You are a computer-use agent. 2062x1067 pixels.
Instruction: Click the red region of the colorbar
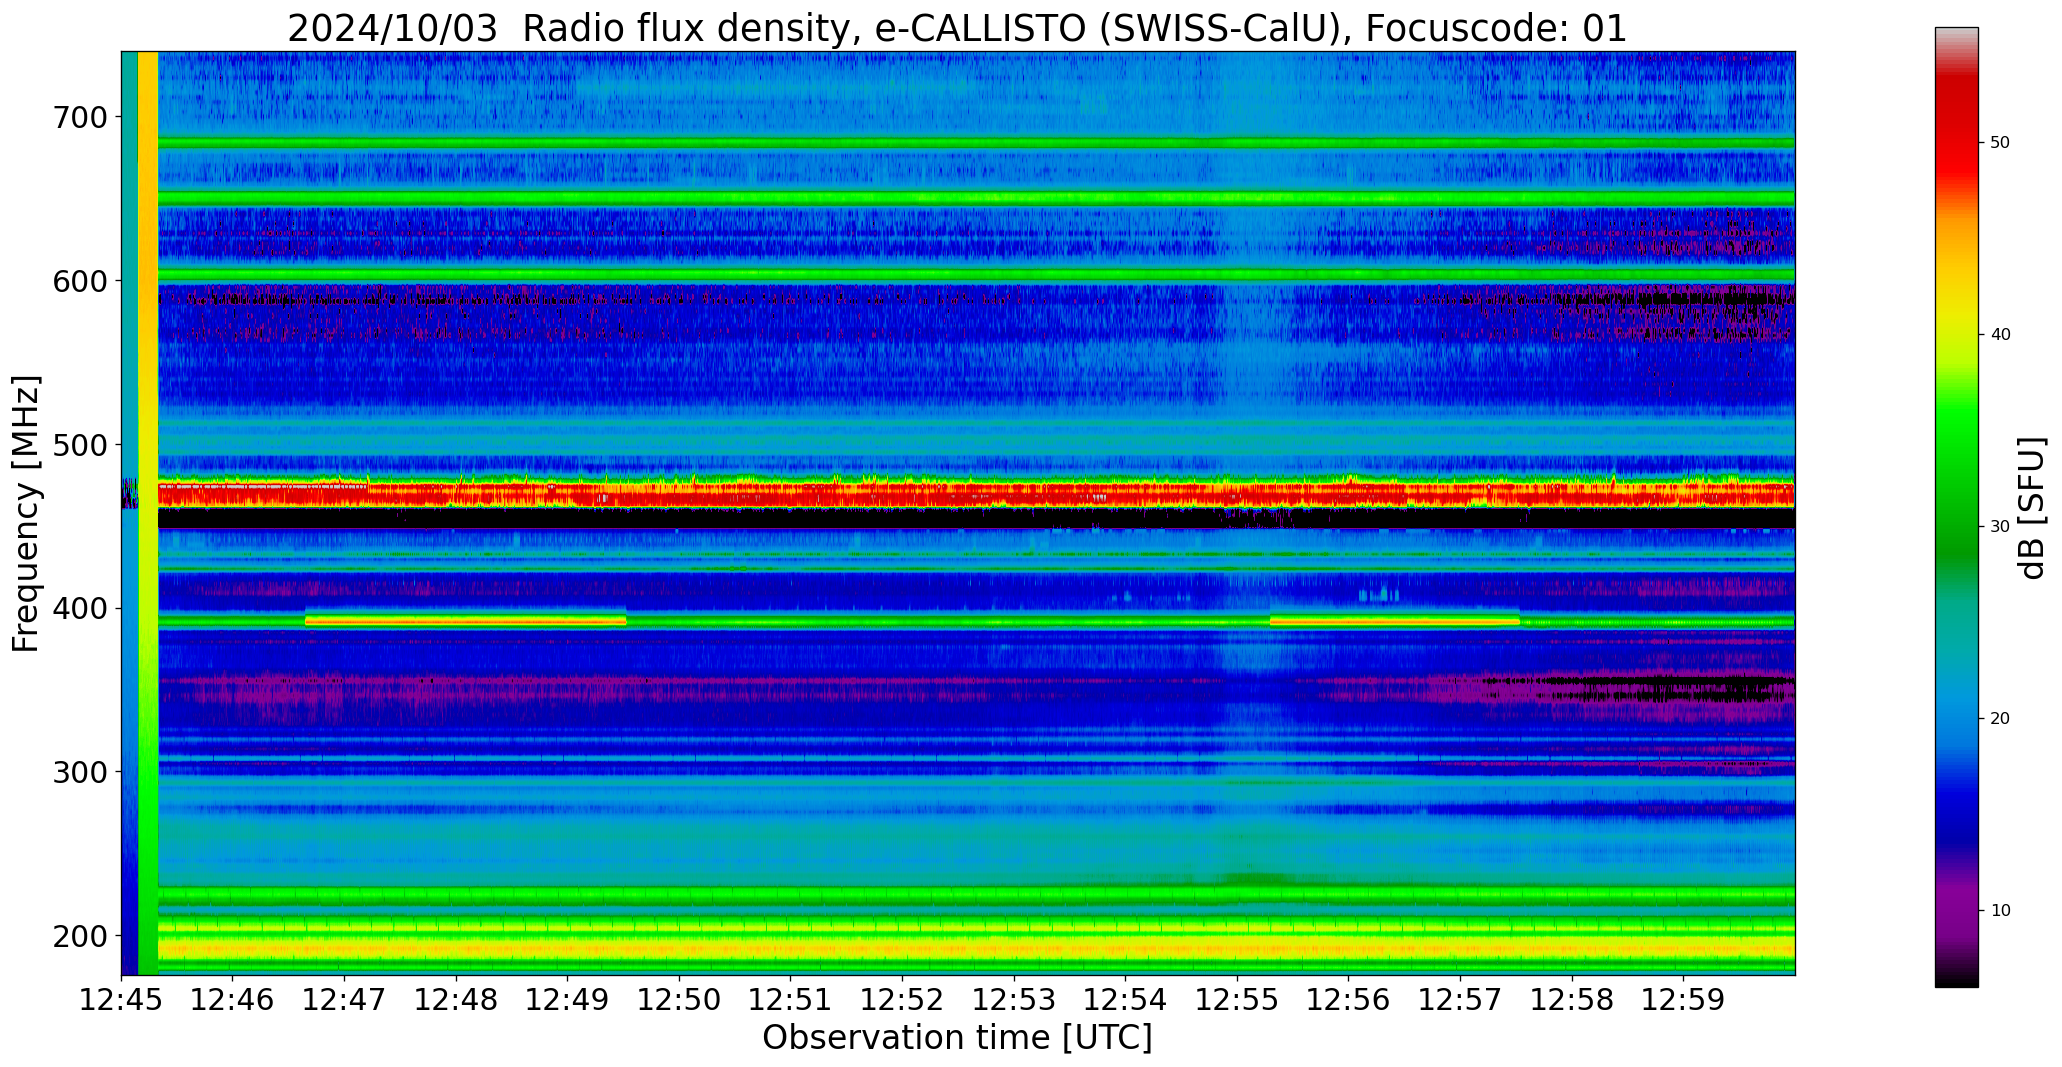pyautogui.click(x=1956, y=135)
